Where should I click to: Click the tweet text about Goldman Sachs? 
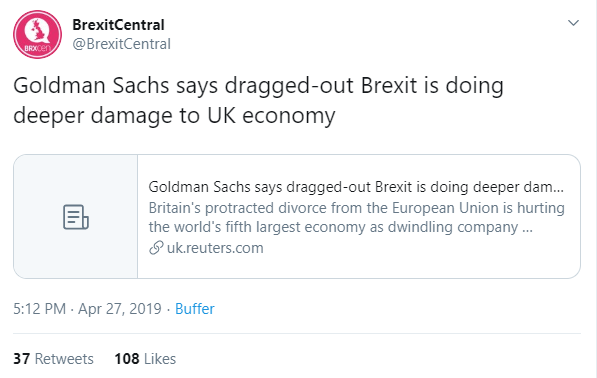(259, 100)
